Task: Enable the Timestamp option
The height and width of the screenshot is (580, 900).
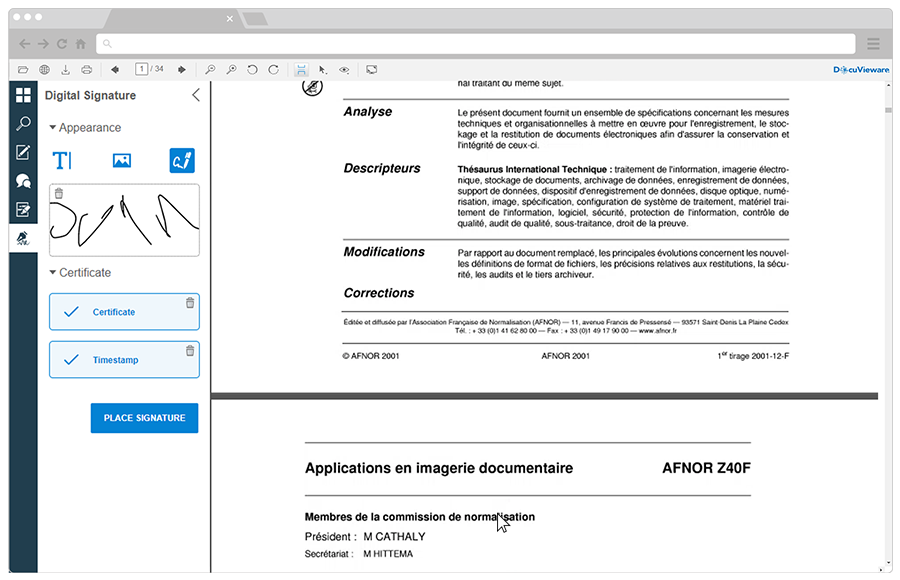Action: point(124,359)
